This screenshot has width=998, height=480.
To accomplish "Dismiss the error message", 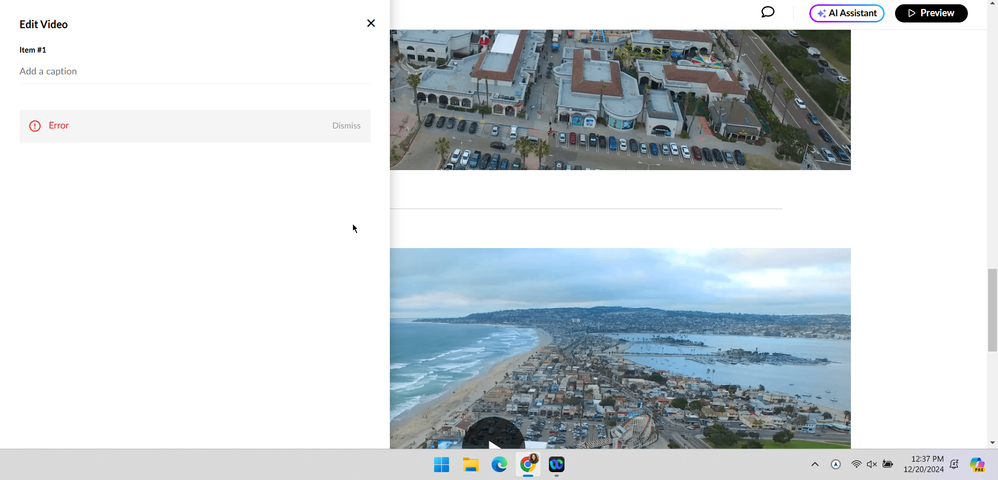I will tap(346, 126).
